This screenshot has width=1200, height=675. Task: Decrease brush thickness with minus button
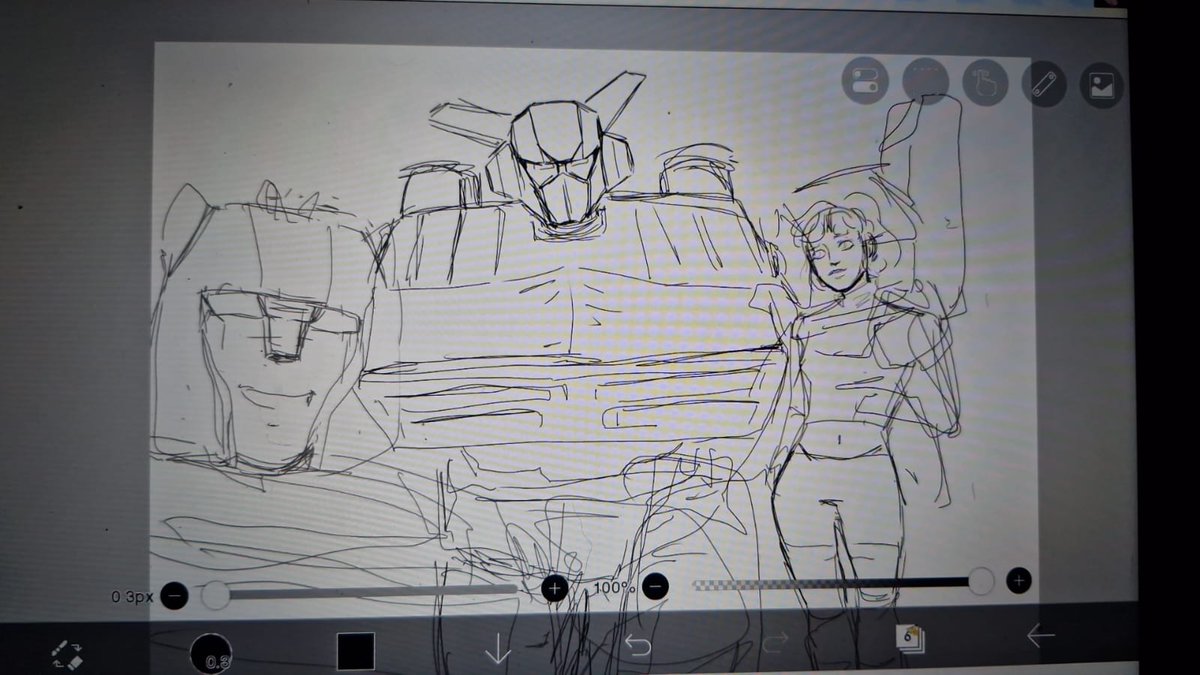point(174,596)
